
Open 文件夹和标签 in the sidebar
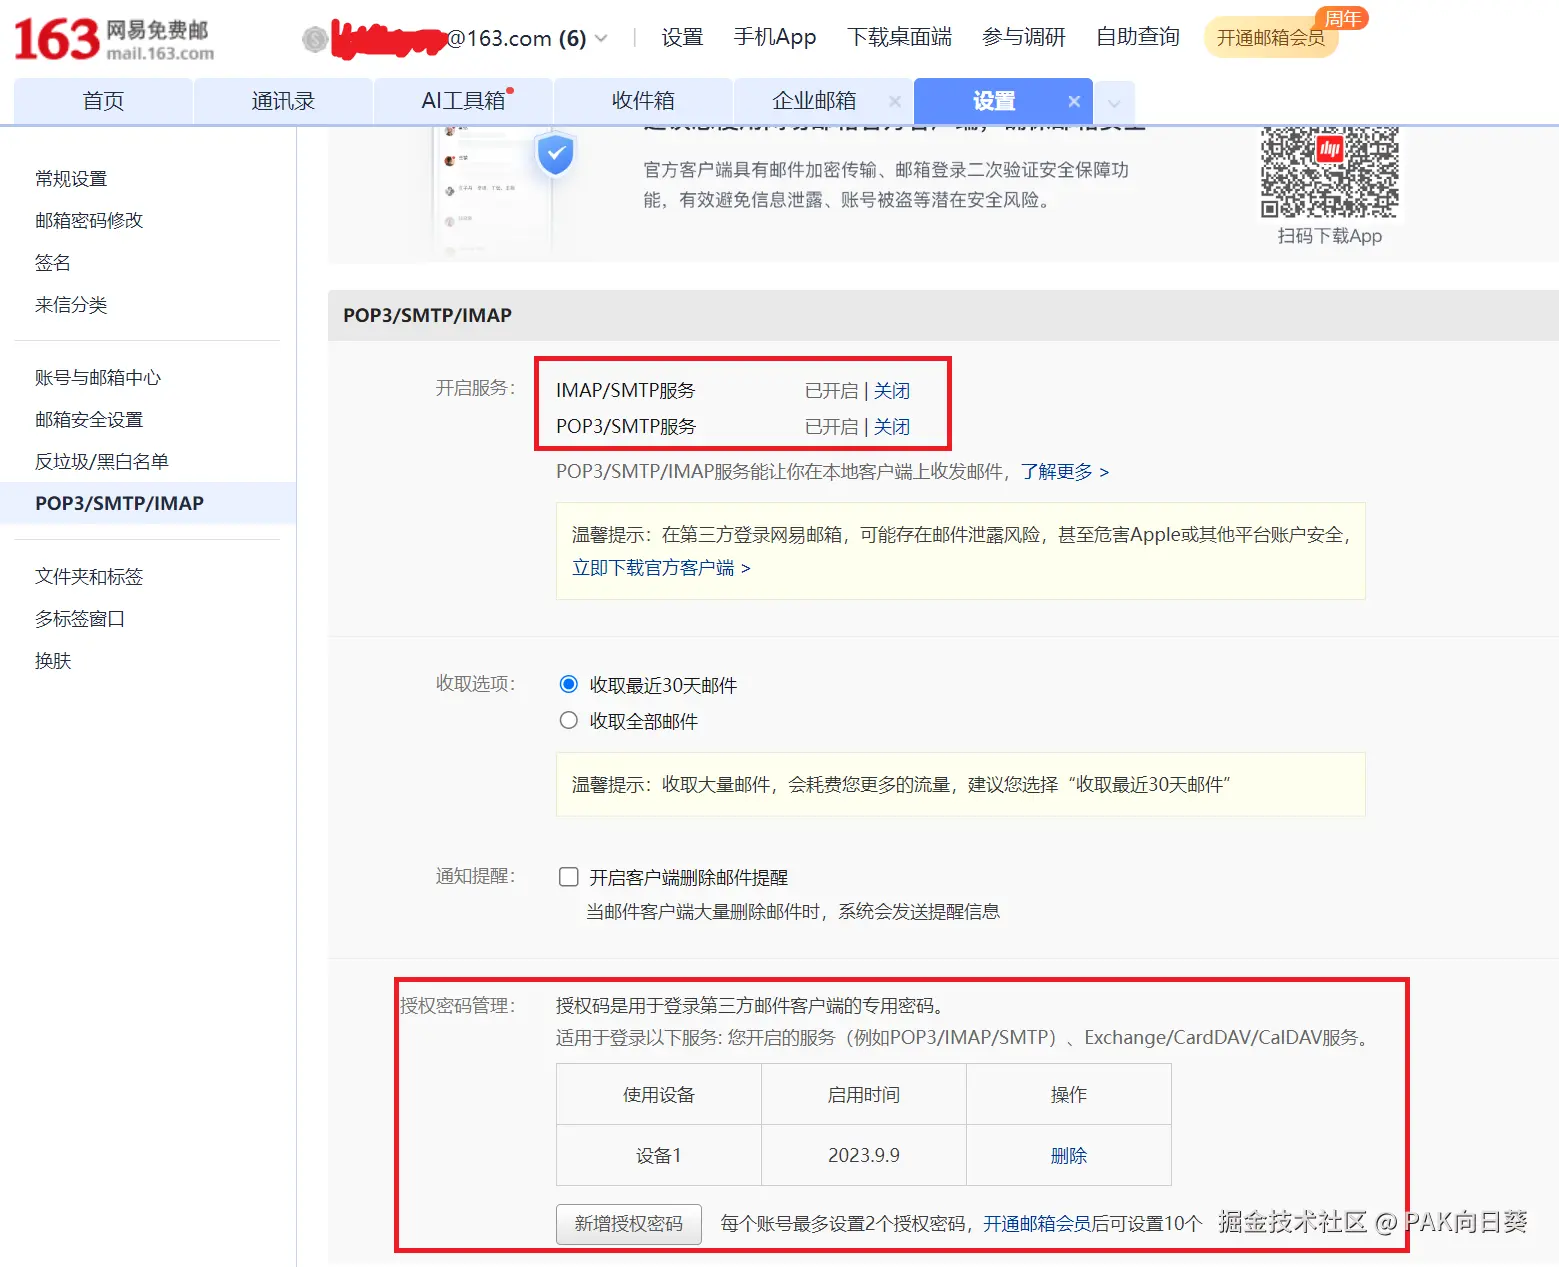[x=89, y=577]
